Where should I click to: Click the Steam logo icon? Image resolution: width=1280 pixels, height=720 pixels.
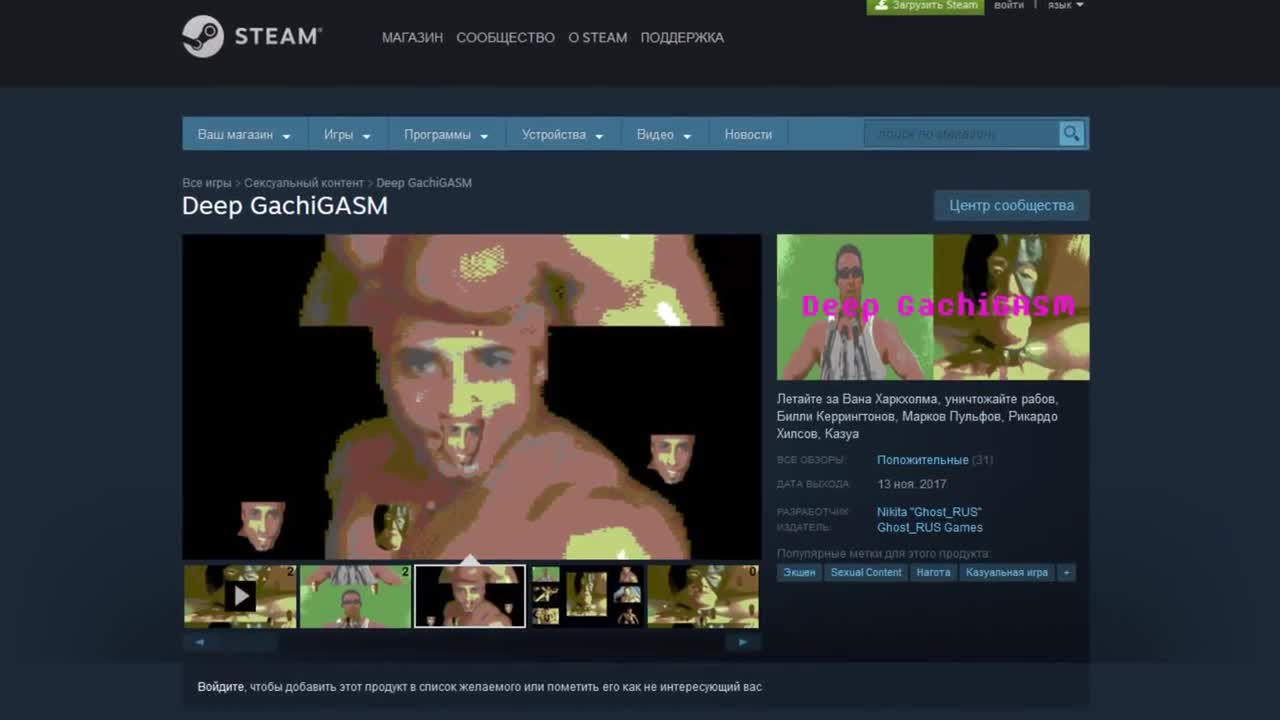[x=203, y=37]
